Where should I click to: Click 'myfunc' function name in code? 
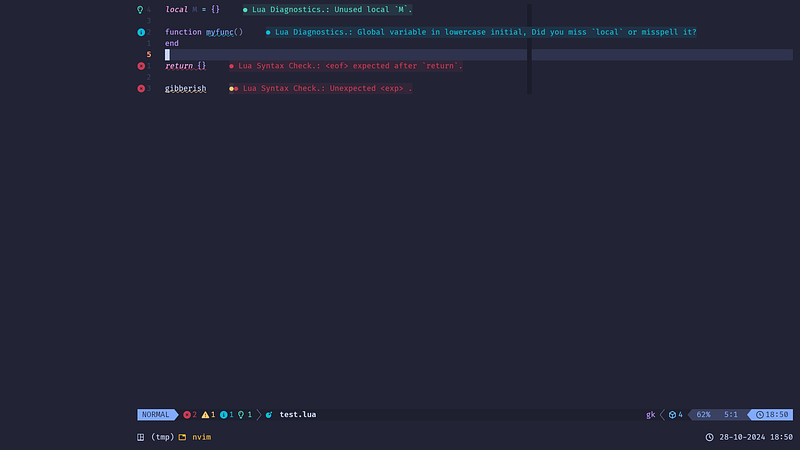220,32
